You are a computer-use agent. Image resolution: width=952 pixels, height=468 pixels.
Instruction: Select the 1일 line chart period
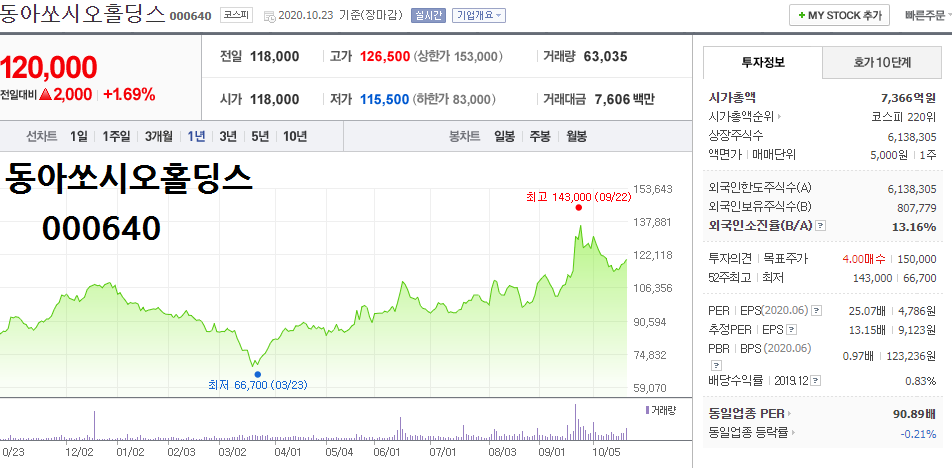[x=78, y=136]
